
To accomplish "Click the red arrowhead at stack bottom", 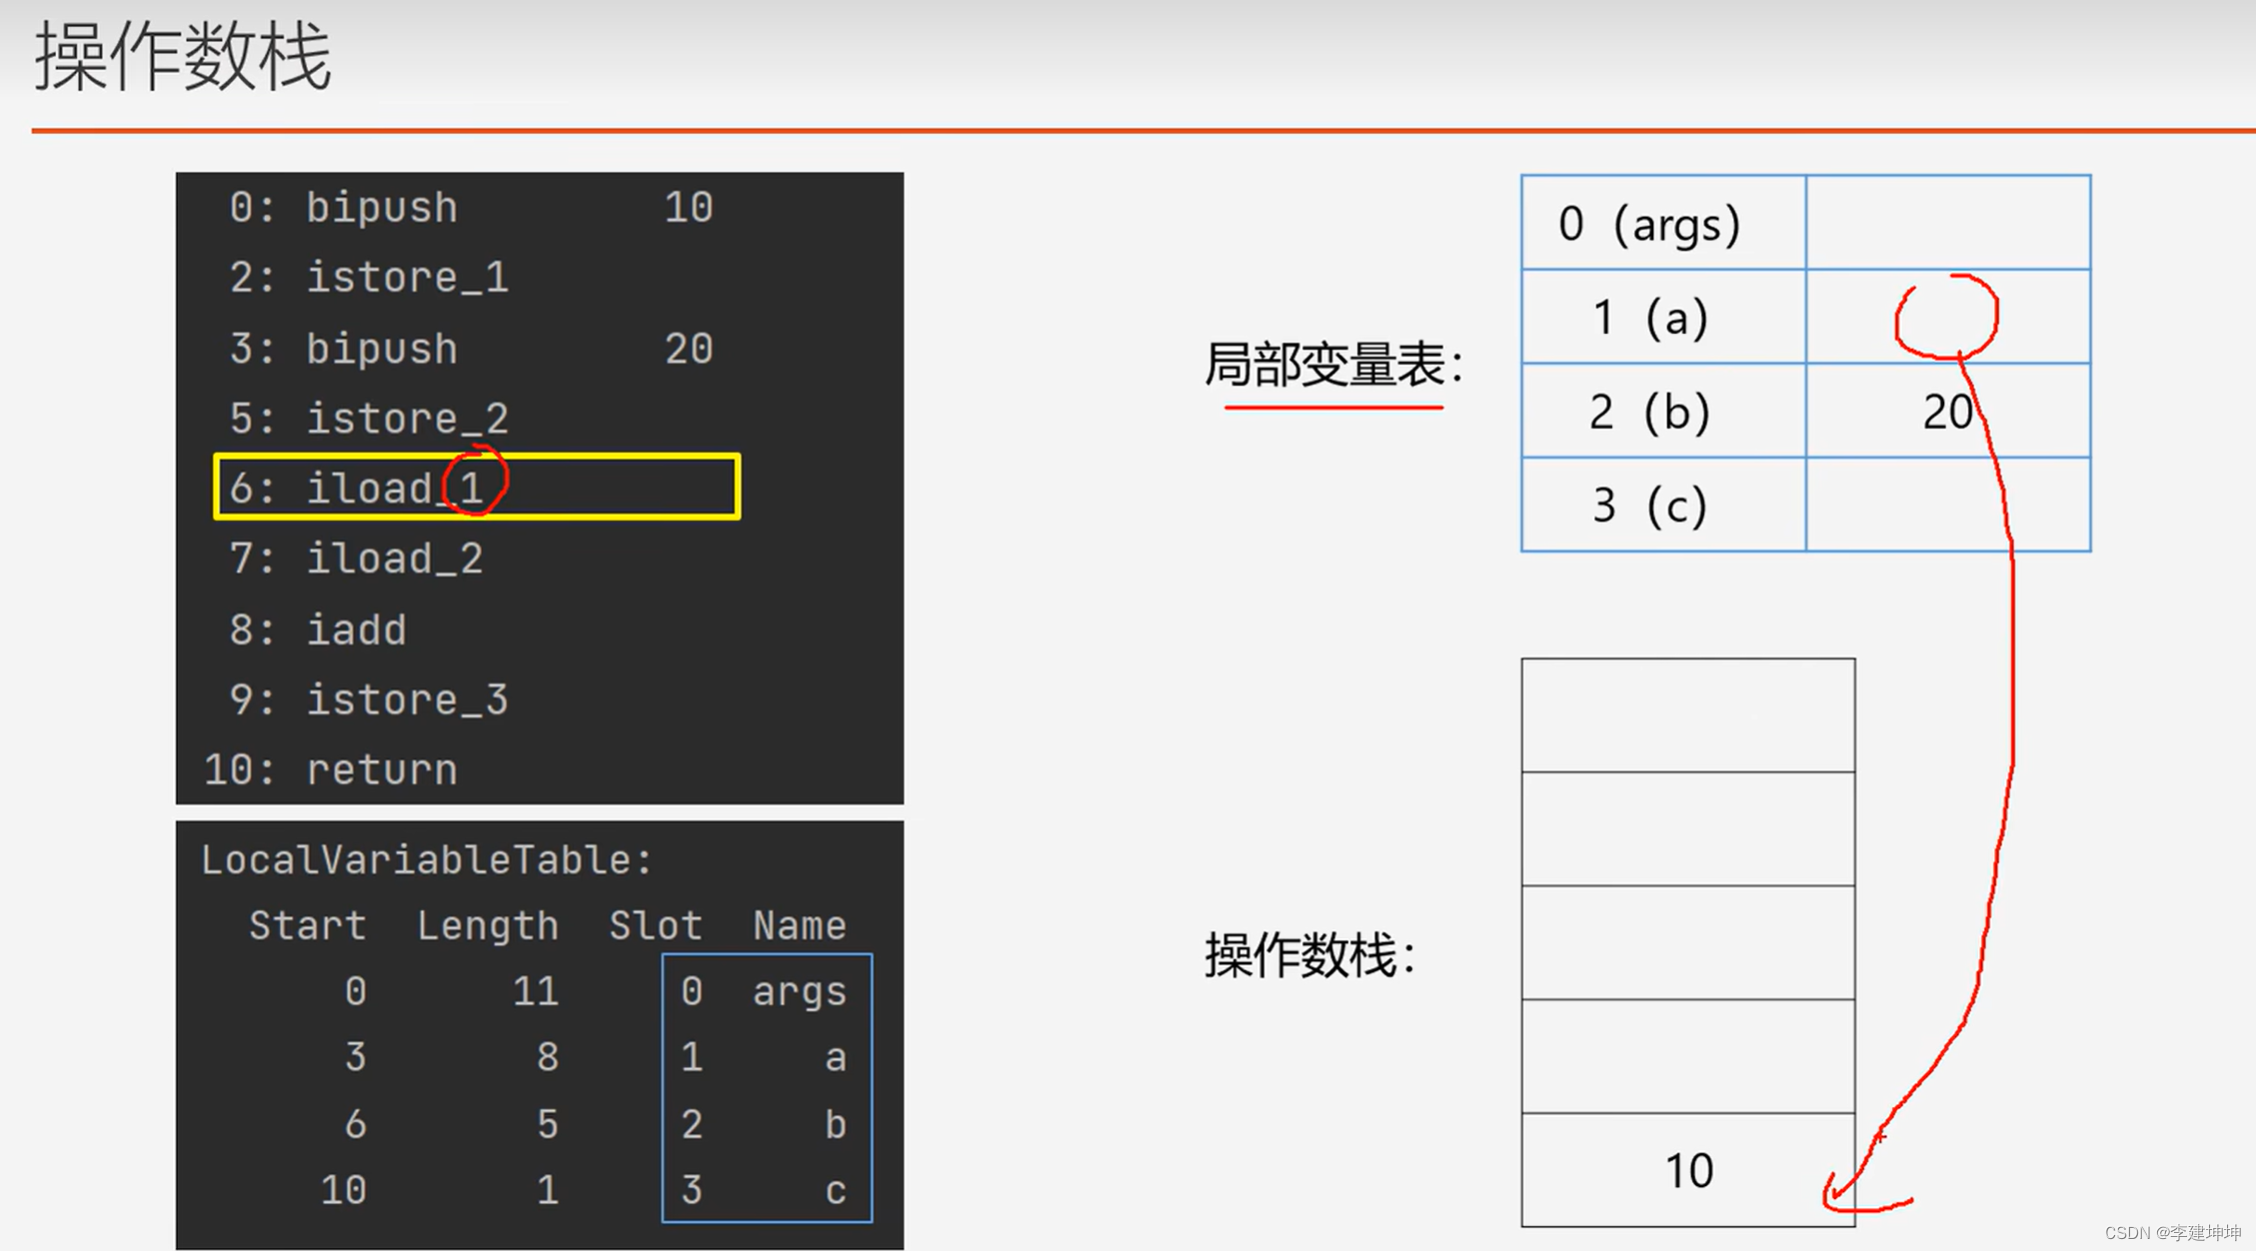I will coord(1836,1193).
